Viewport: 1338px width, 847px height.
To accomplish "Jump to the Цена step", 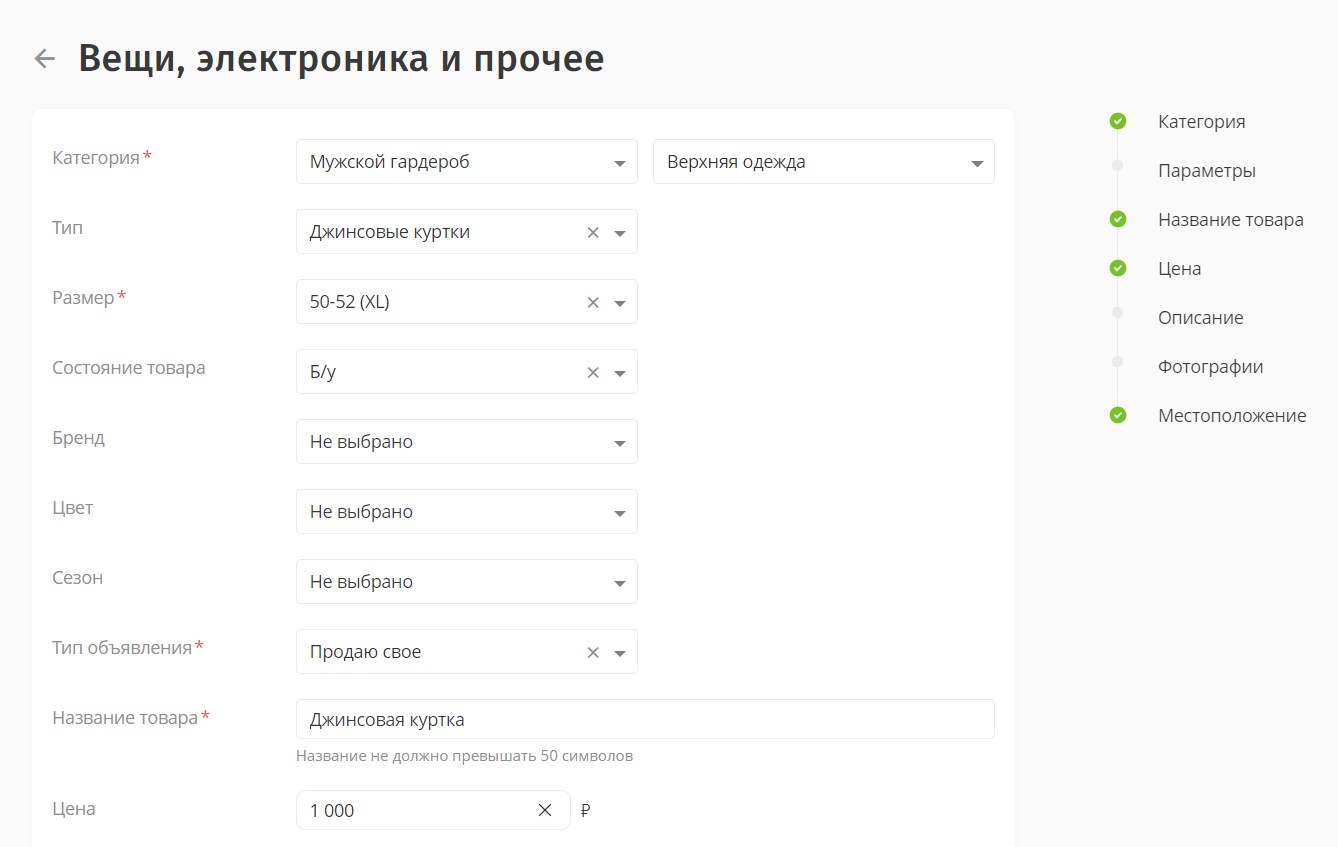I will (x=1179, y=269).
